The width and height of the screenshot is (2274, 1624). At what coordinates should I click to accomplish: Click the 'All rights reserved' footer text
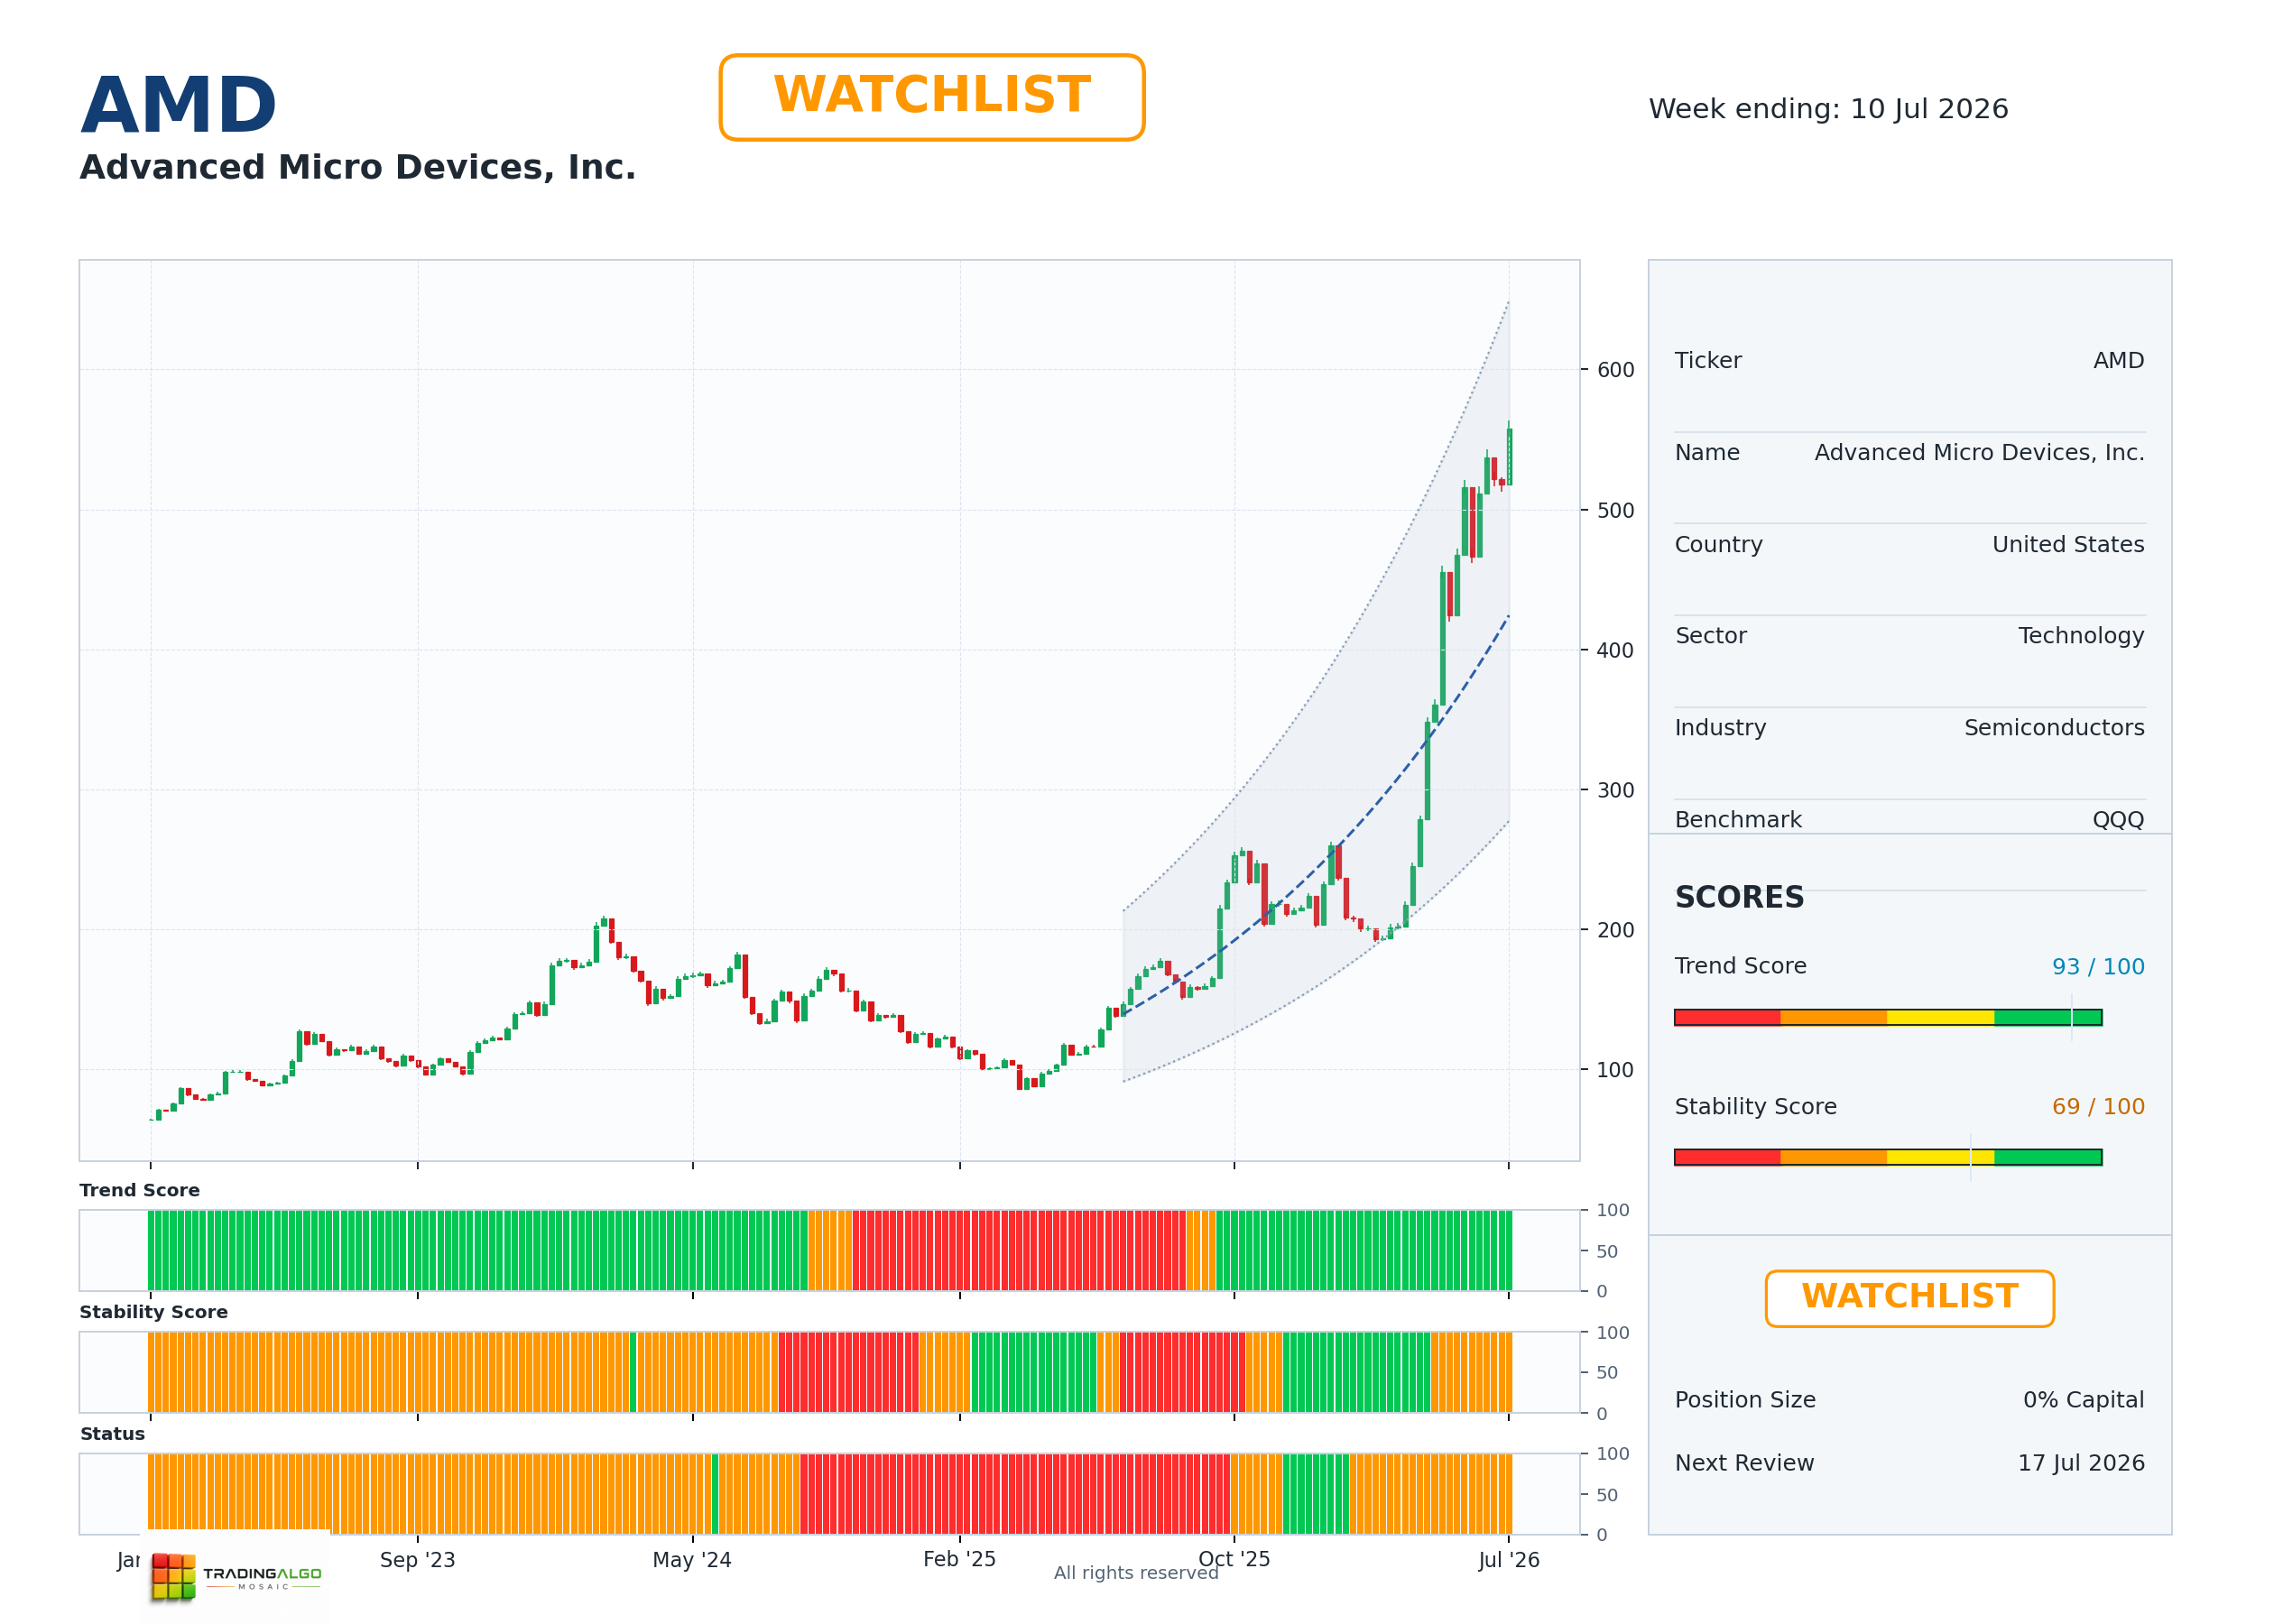tap(1136, 1573)
